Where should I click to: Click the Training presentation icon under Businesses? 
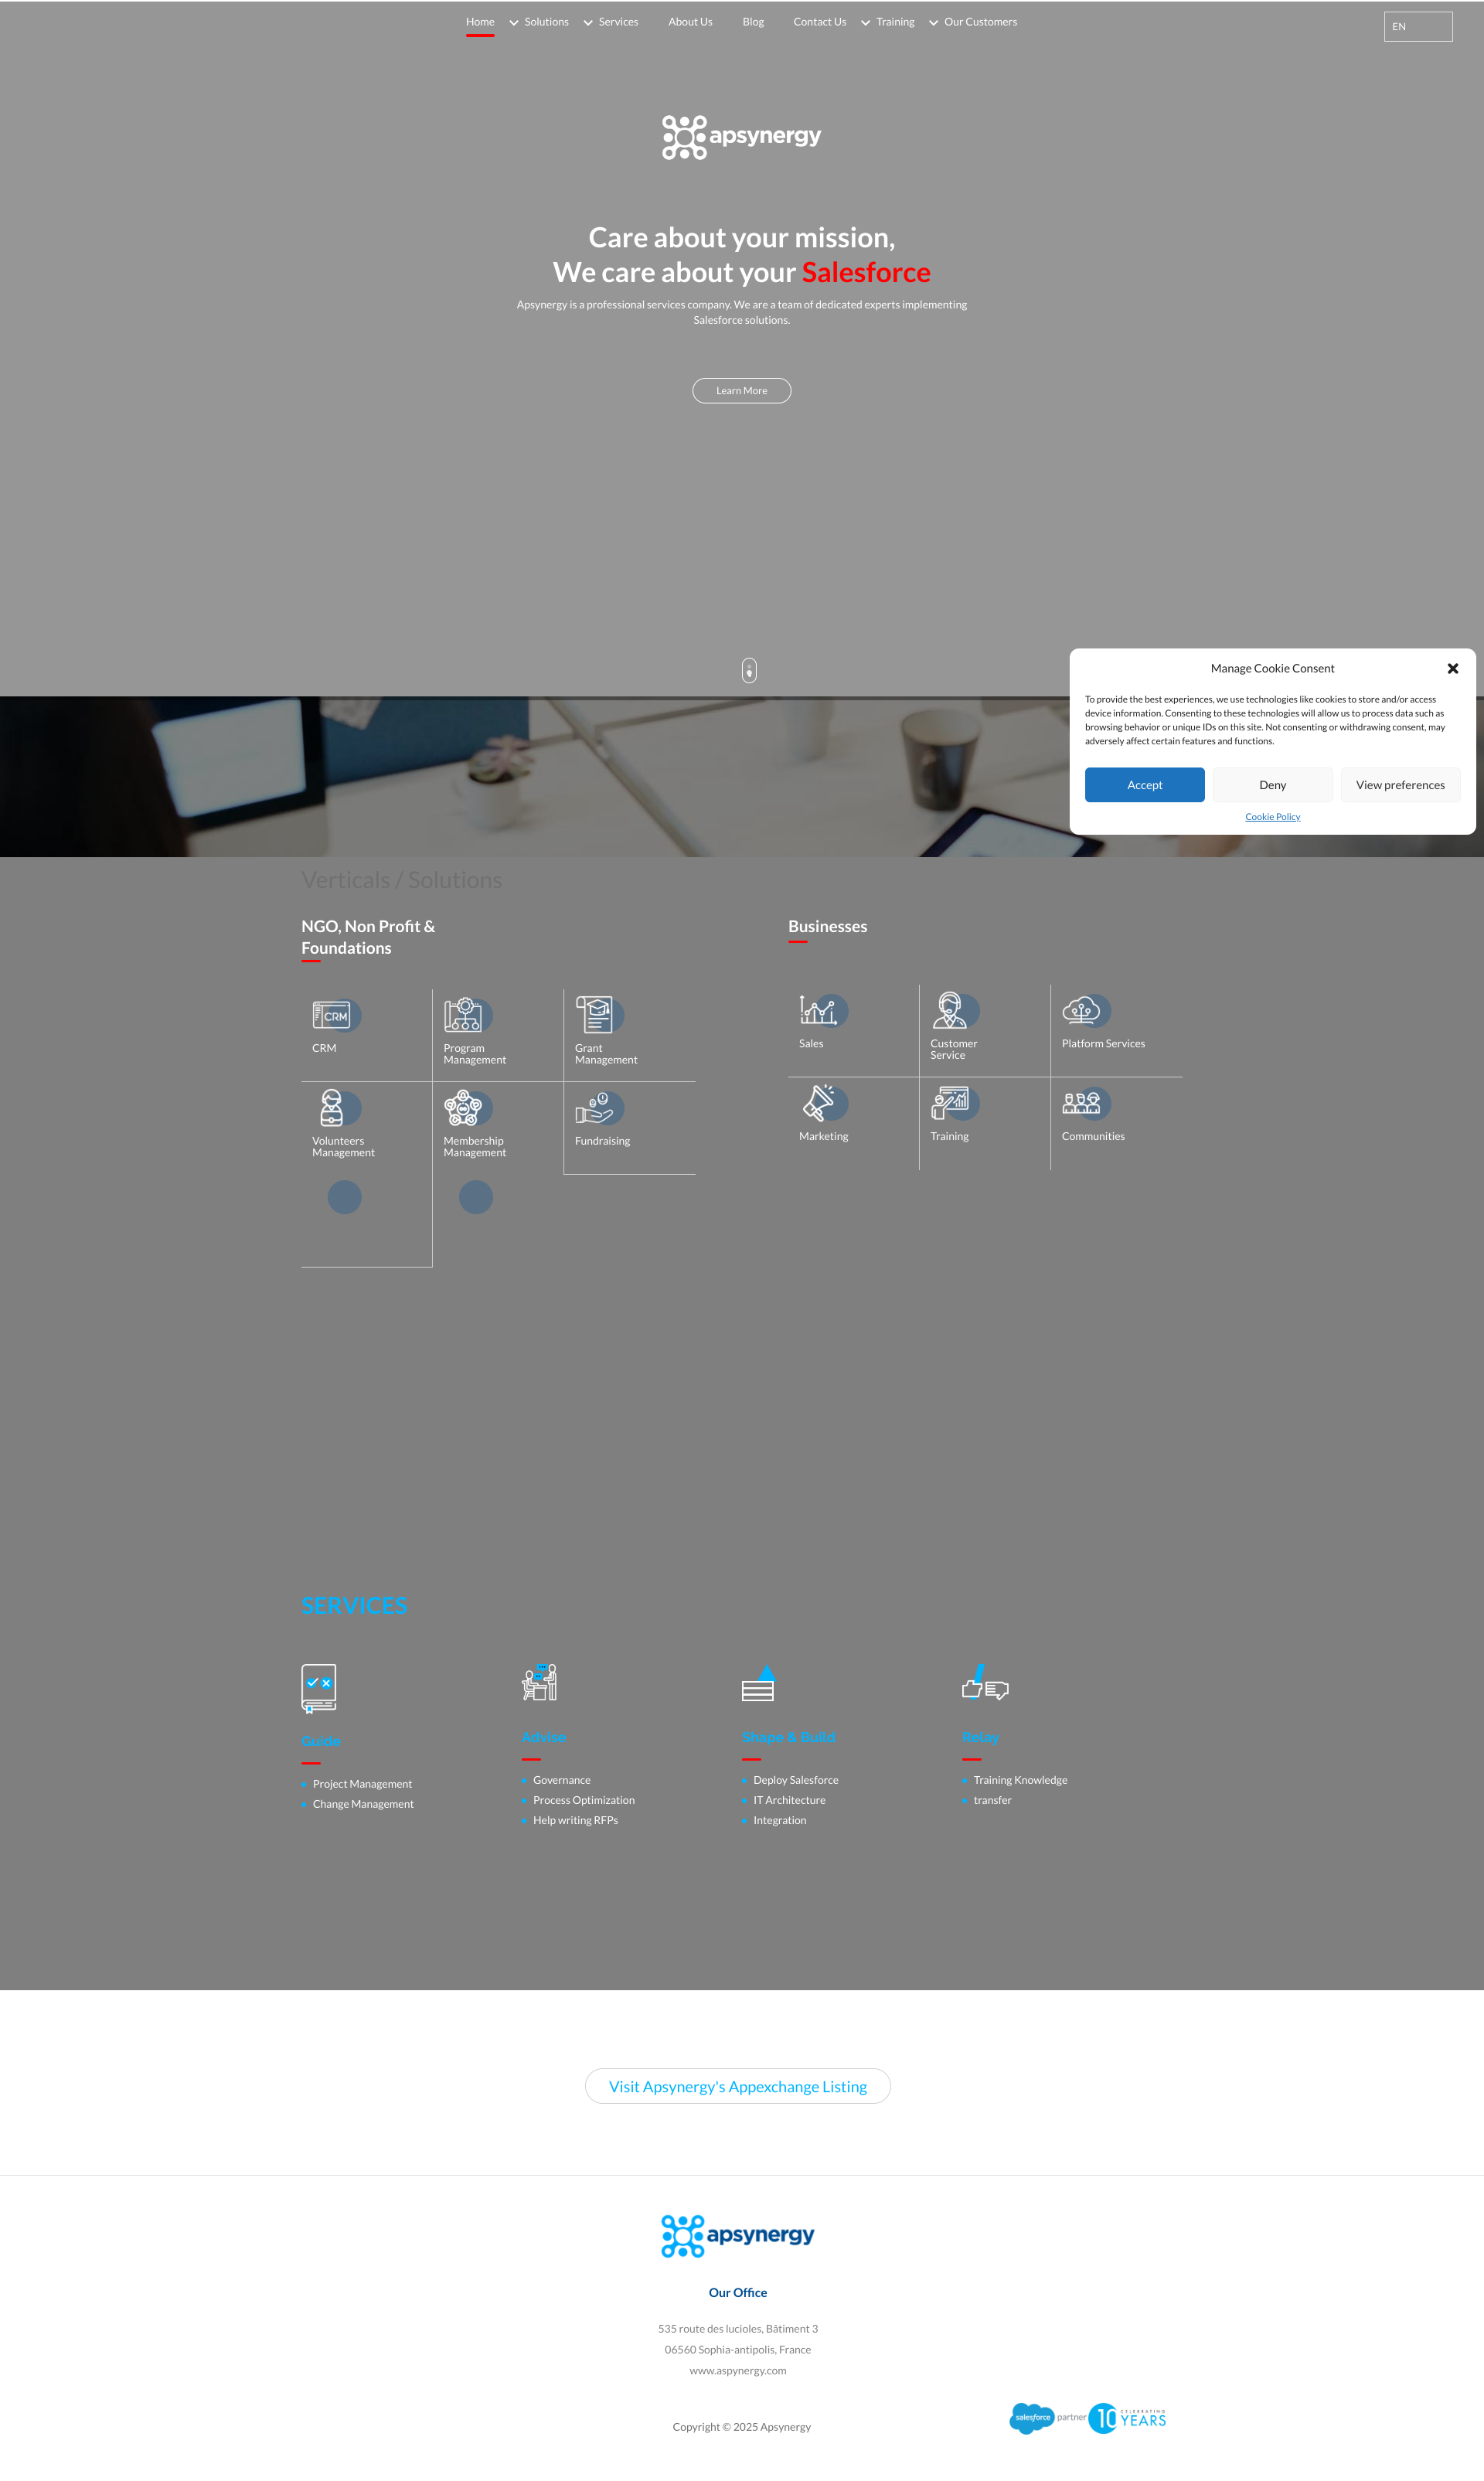(950, 1103)
